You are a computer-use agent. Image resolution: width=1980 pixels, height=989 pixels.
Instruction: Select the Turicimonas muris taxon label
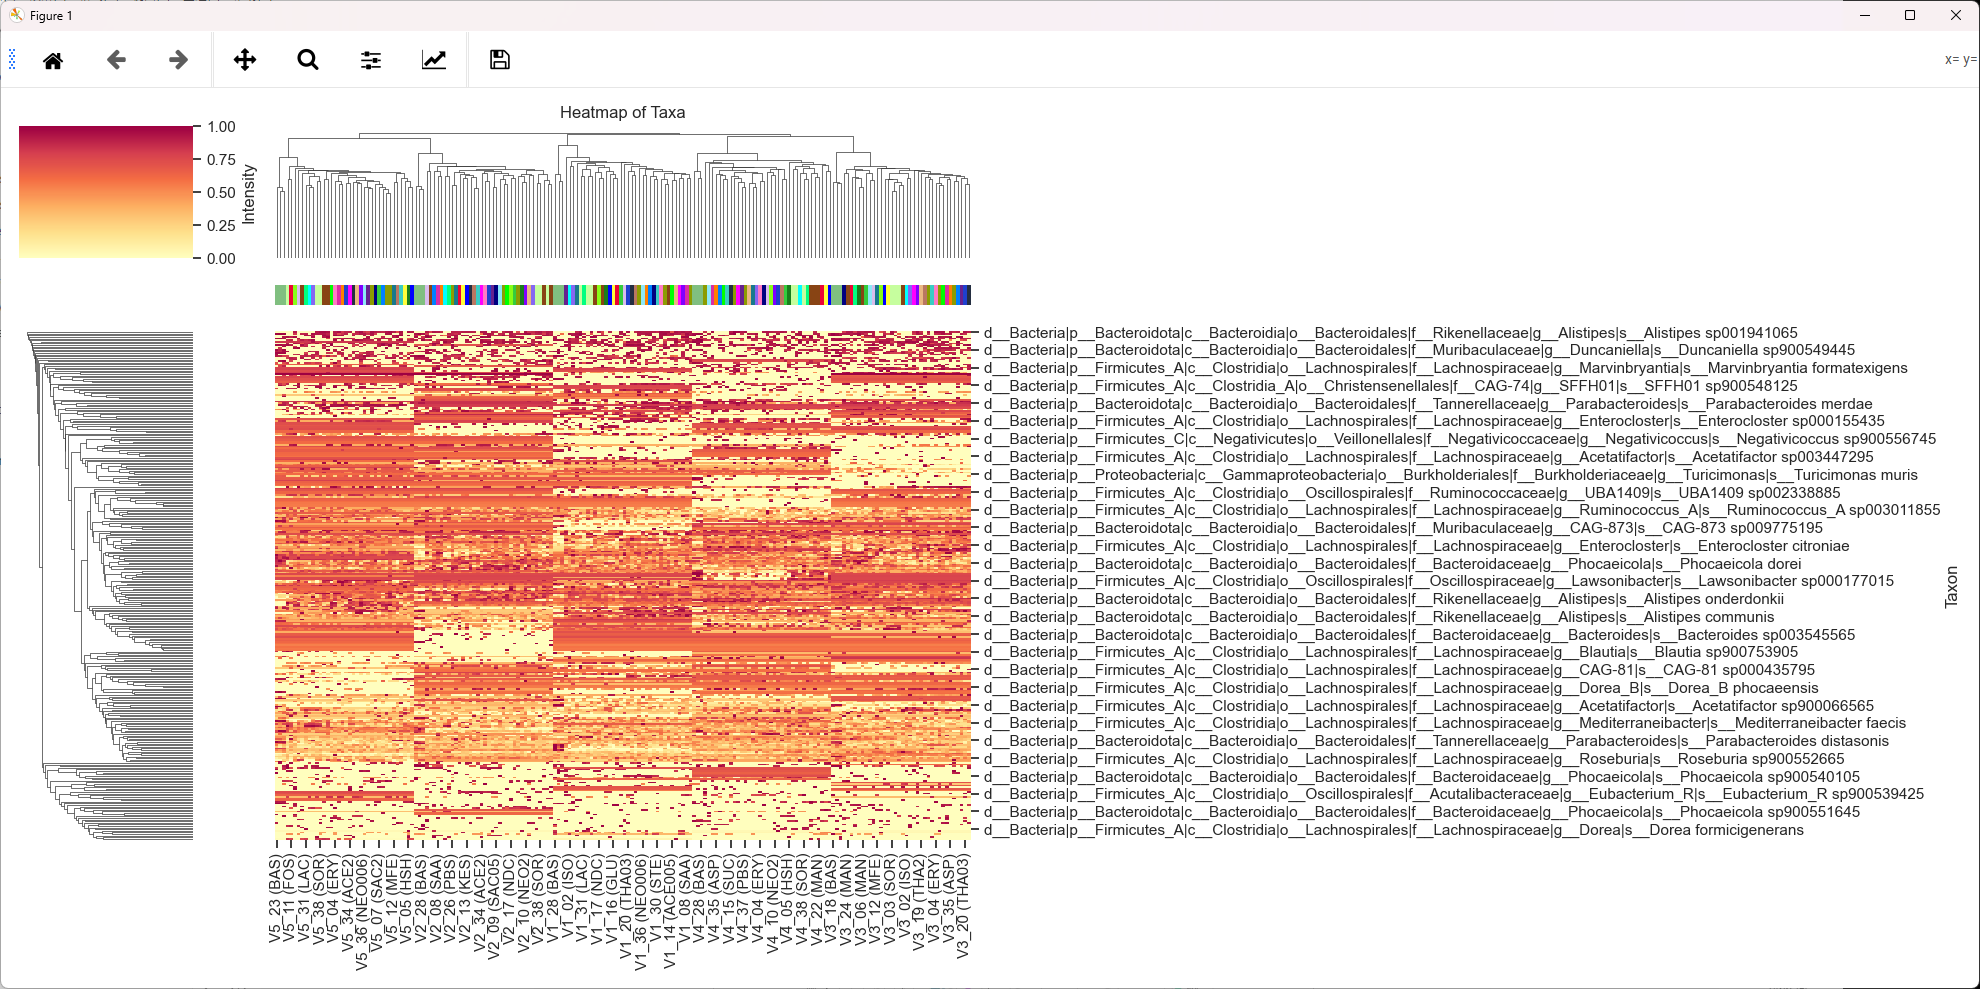click(1451, 475)
